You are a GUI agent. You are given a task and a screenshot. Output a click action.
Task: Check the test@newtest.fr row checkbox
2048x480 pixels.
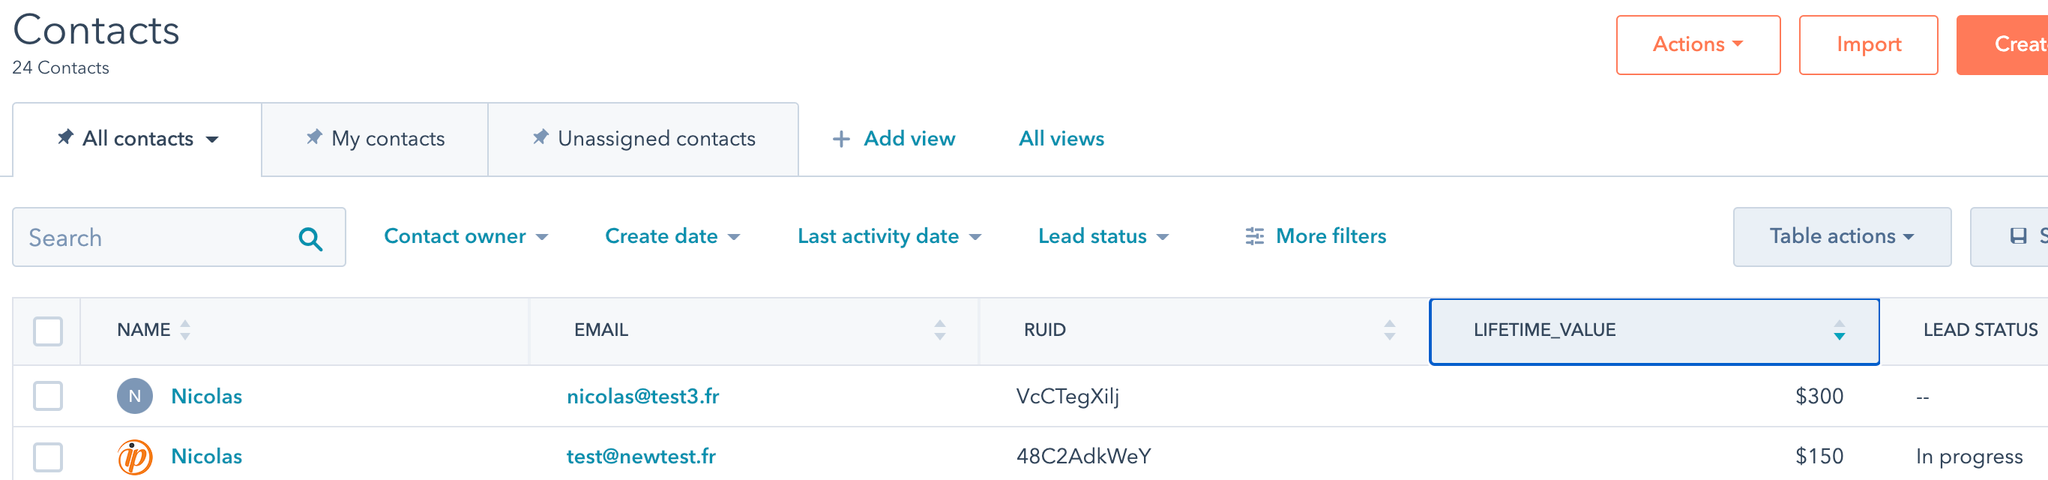(x=48, y=457)
